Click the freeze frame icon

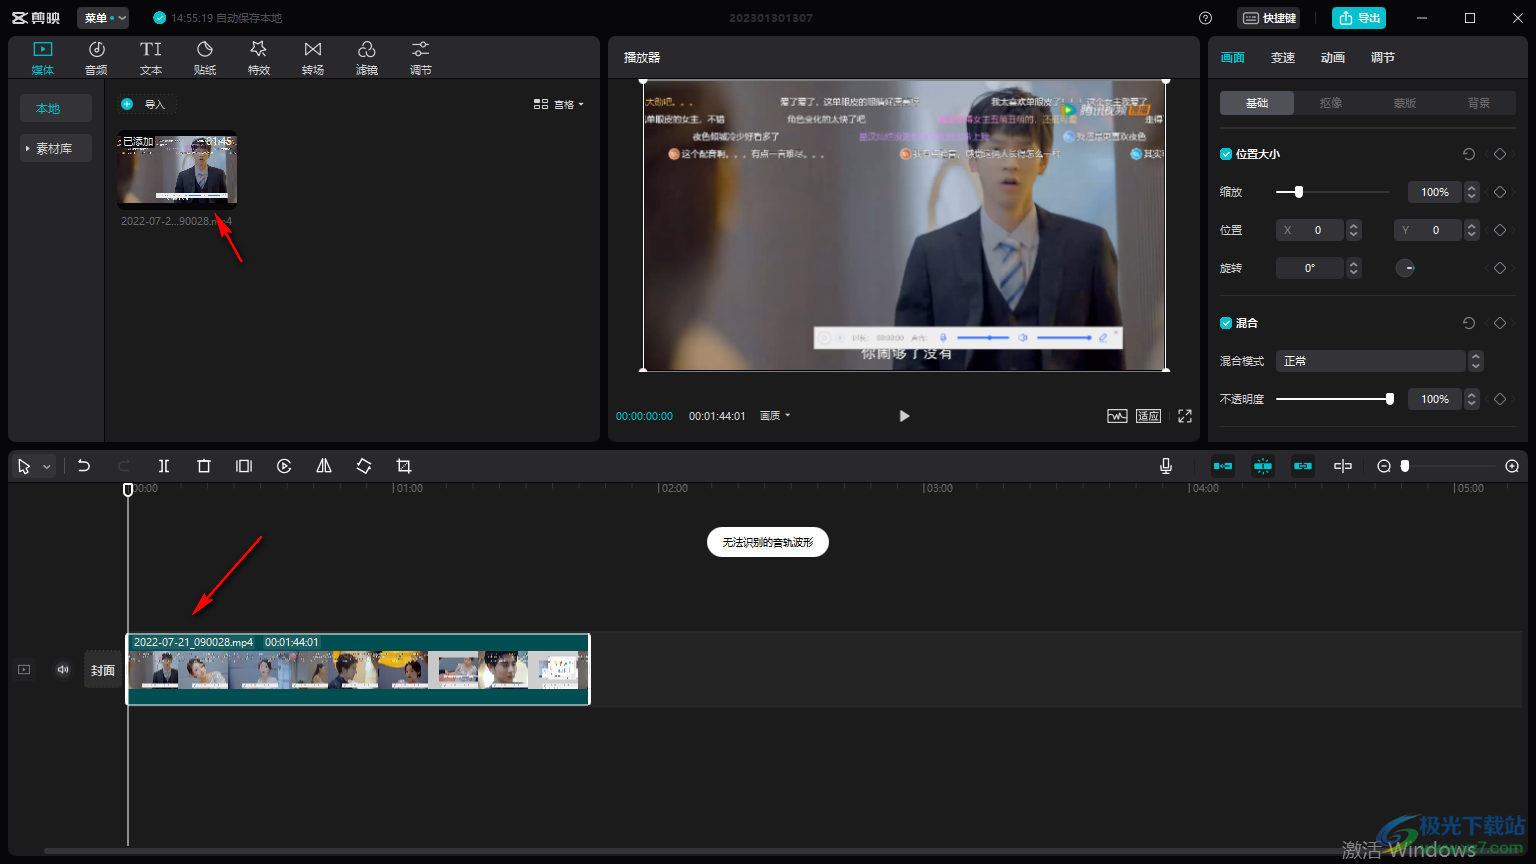[x=244, y=466]
